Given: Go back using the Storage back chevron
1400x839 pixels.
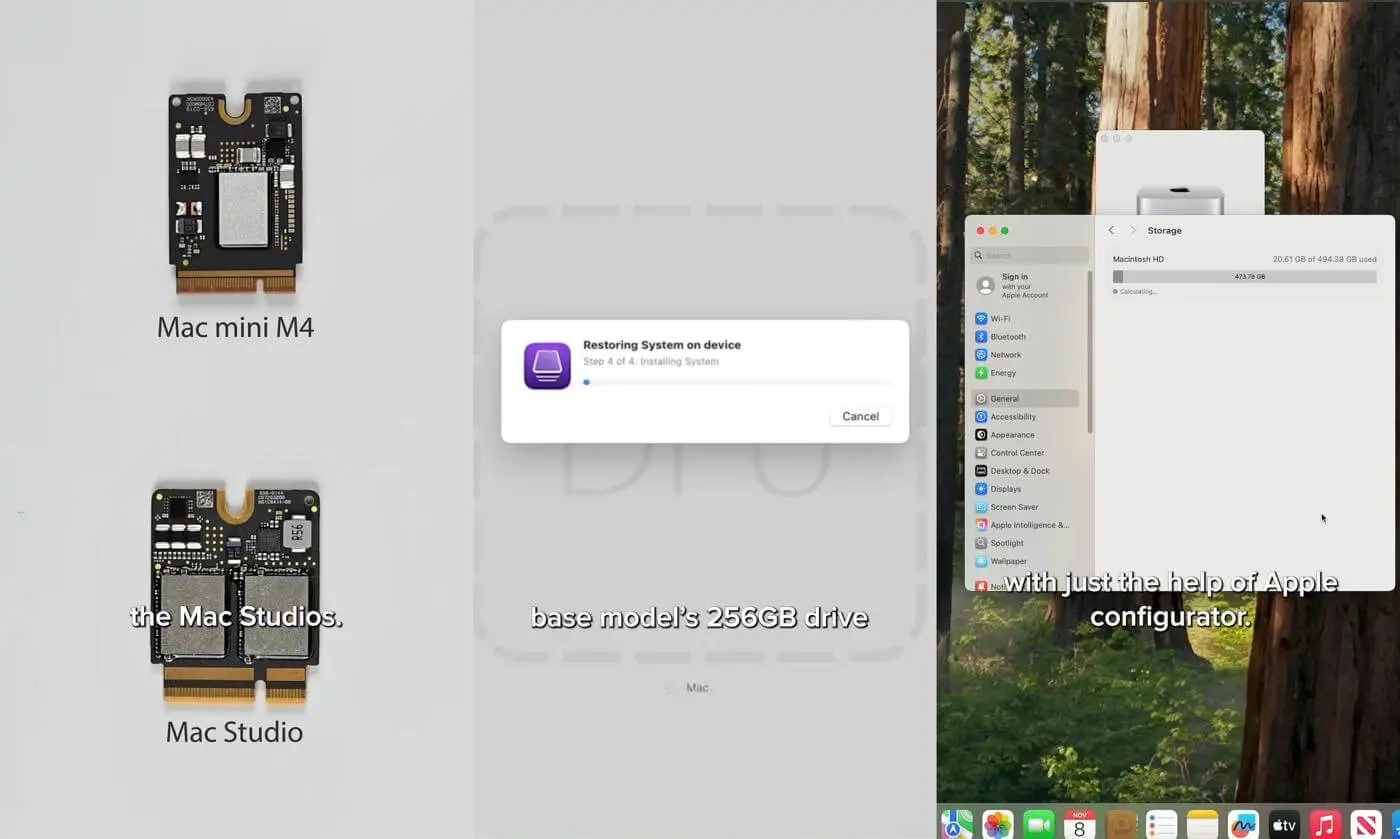Looking at the screenshot, I should click(x=1111, y=230).
